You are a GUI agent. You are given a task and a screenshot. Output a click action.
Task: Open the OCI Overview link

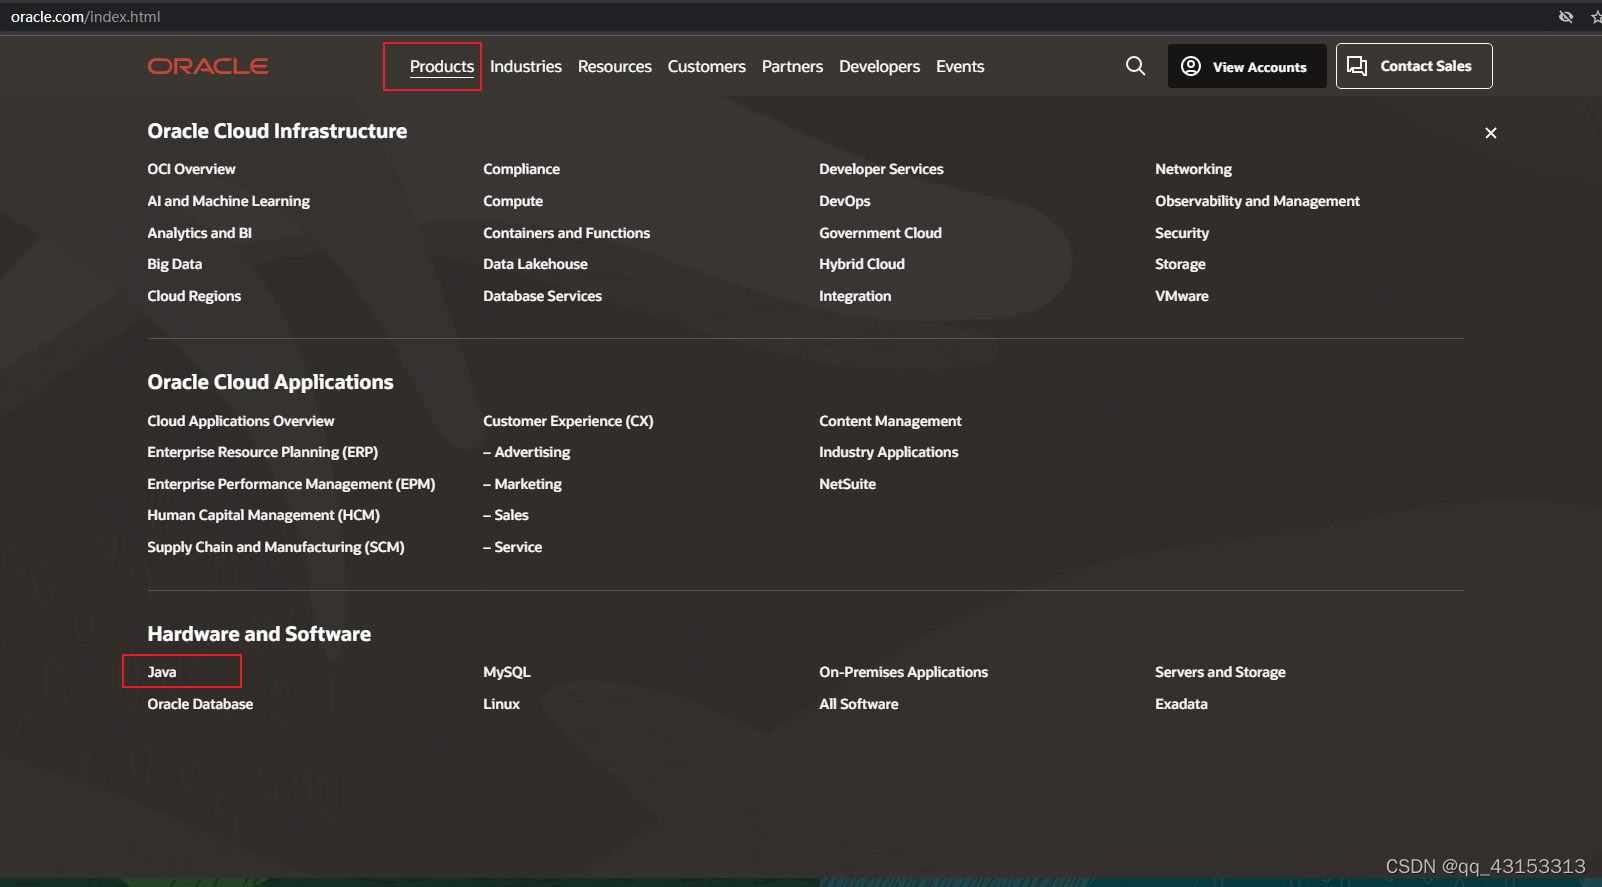click(191, 169)
